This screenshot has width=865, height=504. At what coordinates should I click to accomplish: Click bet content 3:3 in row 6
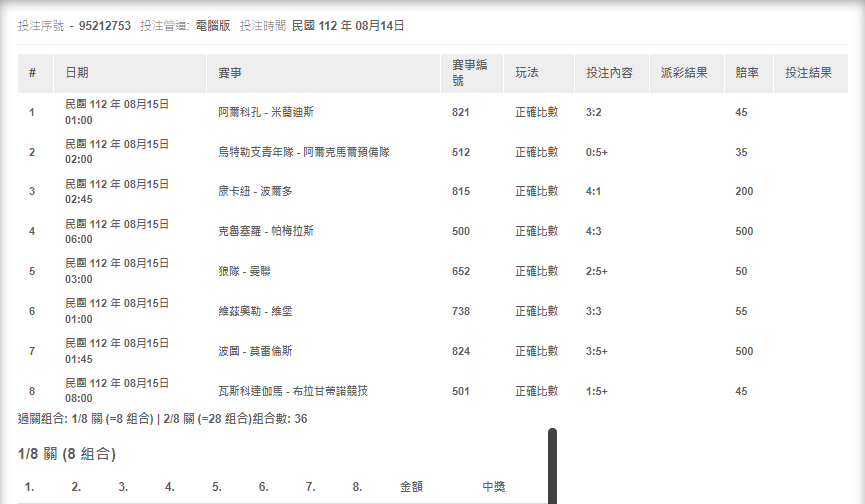click(594, 311)
